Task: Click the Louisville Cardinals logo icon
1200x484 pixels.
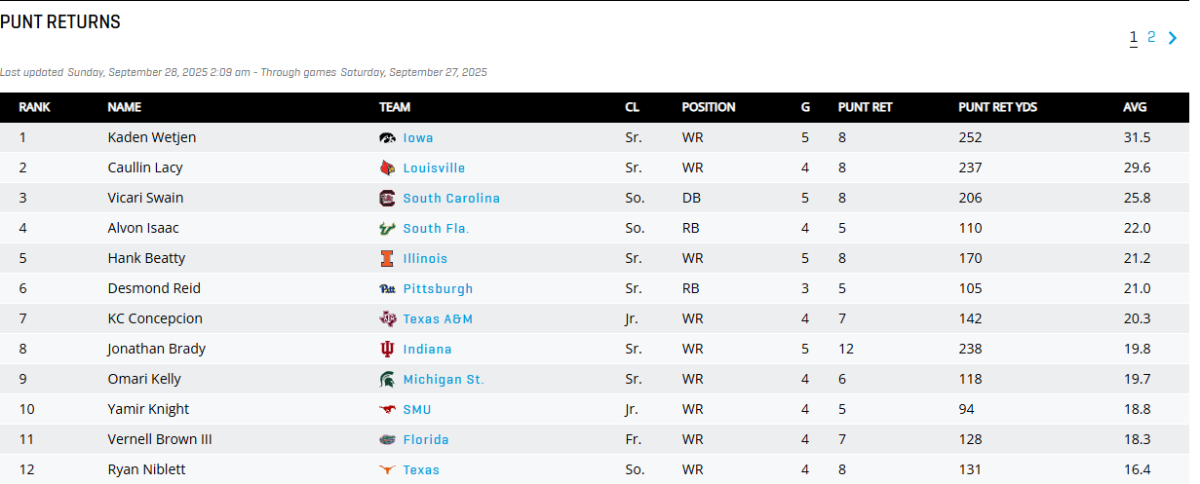Action: tap(387, 168)
